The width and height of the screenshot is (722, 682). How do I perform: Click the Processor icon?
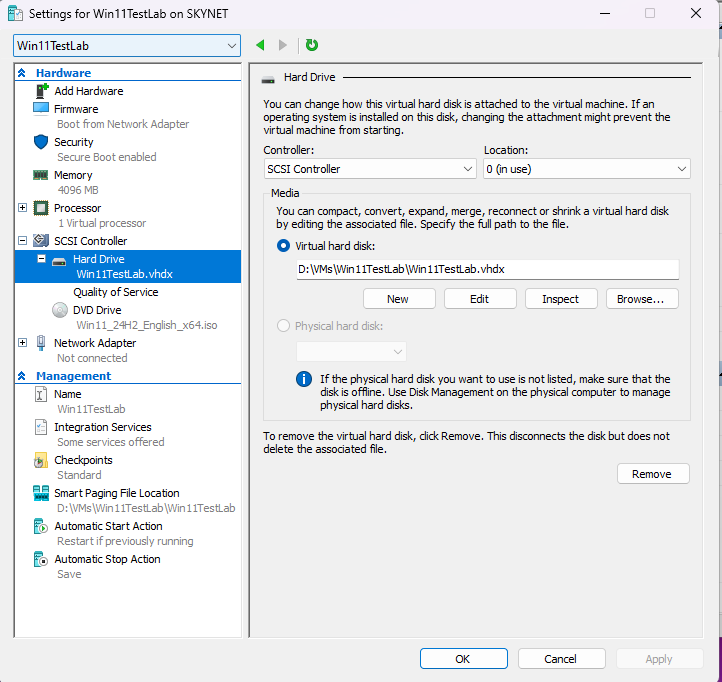[41, 208]
